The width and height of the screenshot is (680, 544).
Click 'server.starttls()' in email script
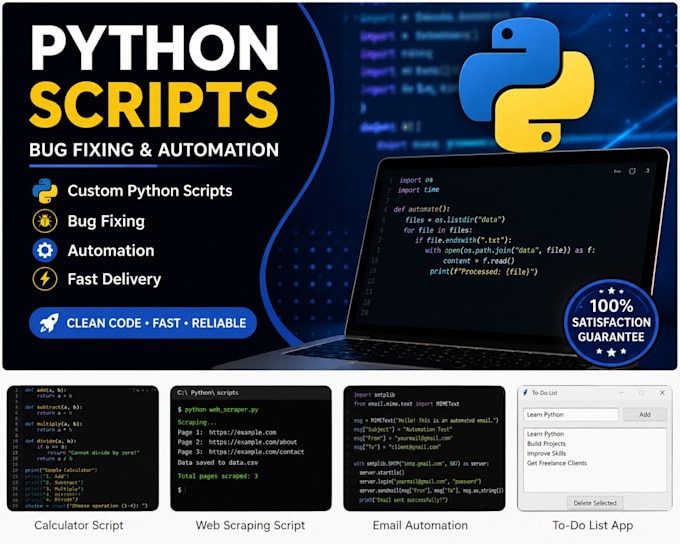(382, 472)
